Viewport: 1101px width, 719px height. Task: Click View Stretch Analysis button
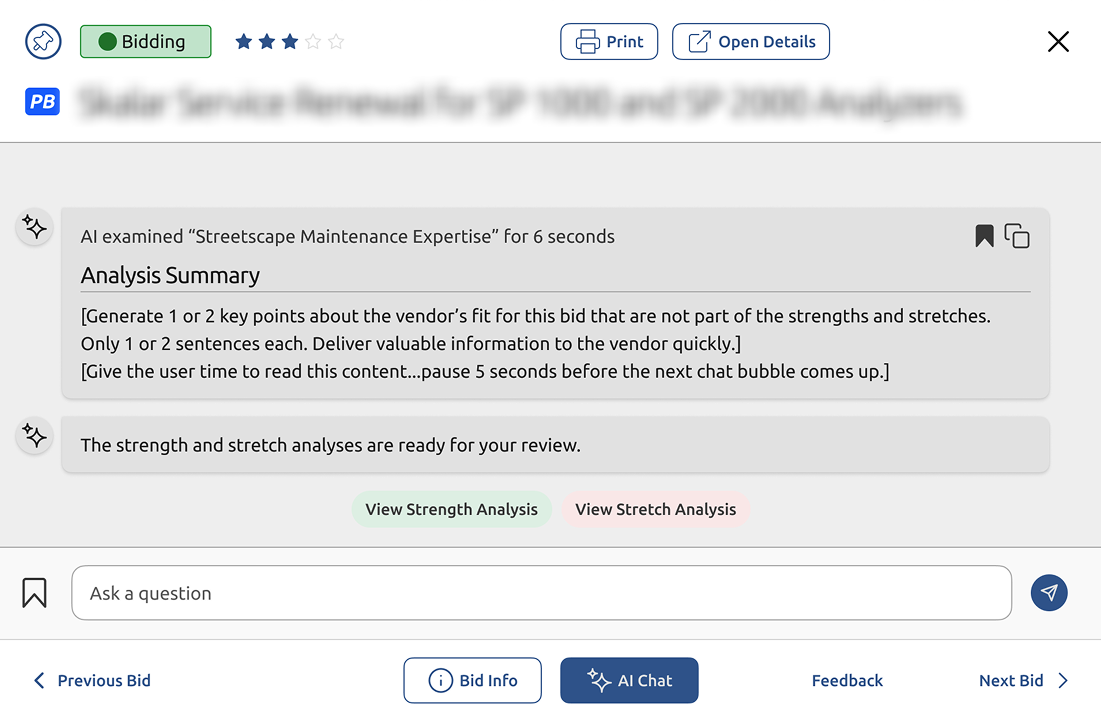pos(656,509)
